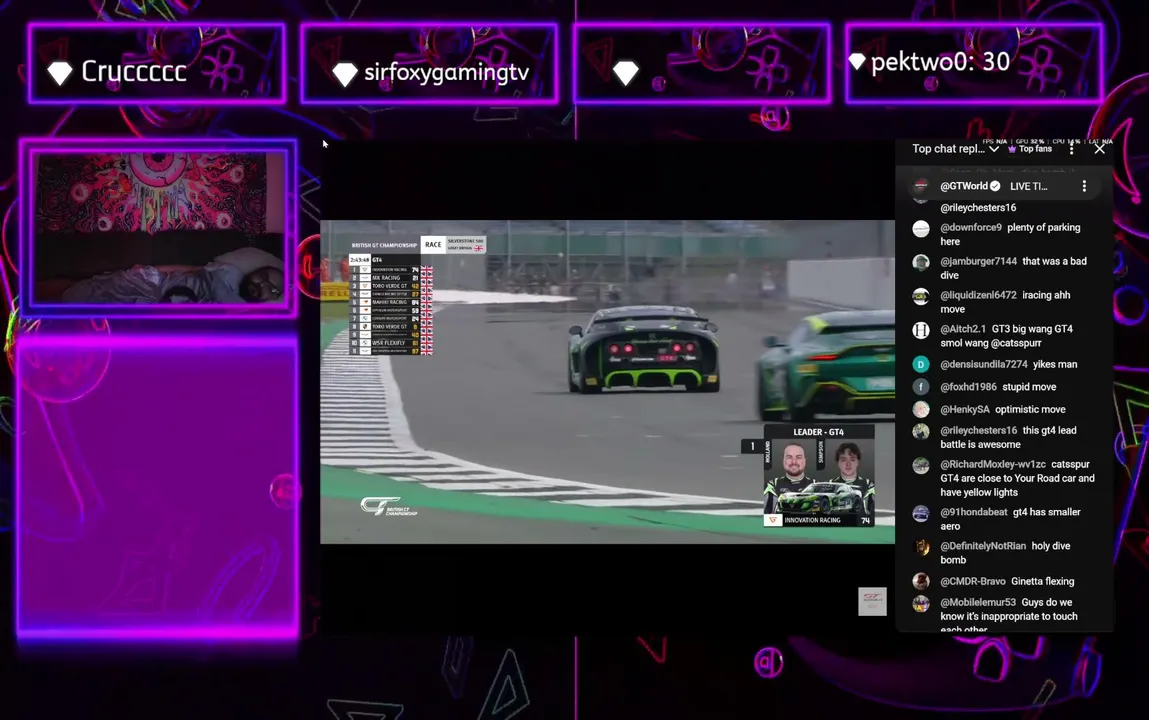Click the diamond icon beside sirfoxygamingtv
The height and width of the screenshot is (720, 1149).
pos(344,73)
